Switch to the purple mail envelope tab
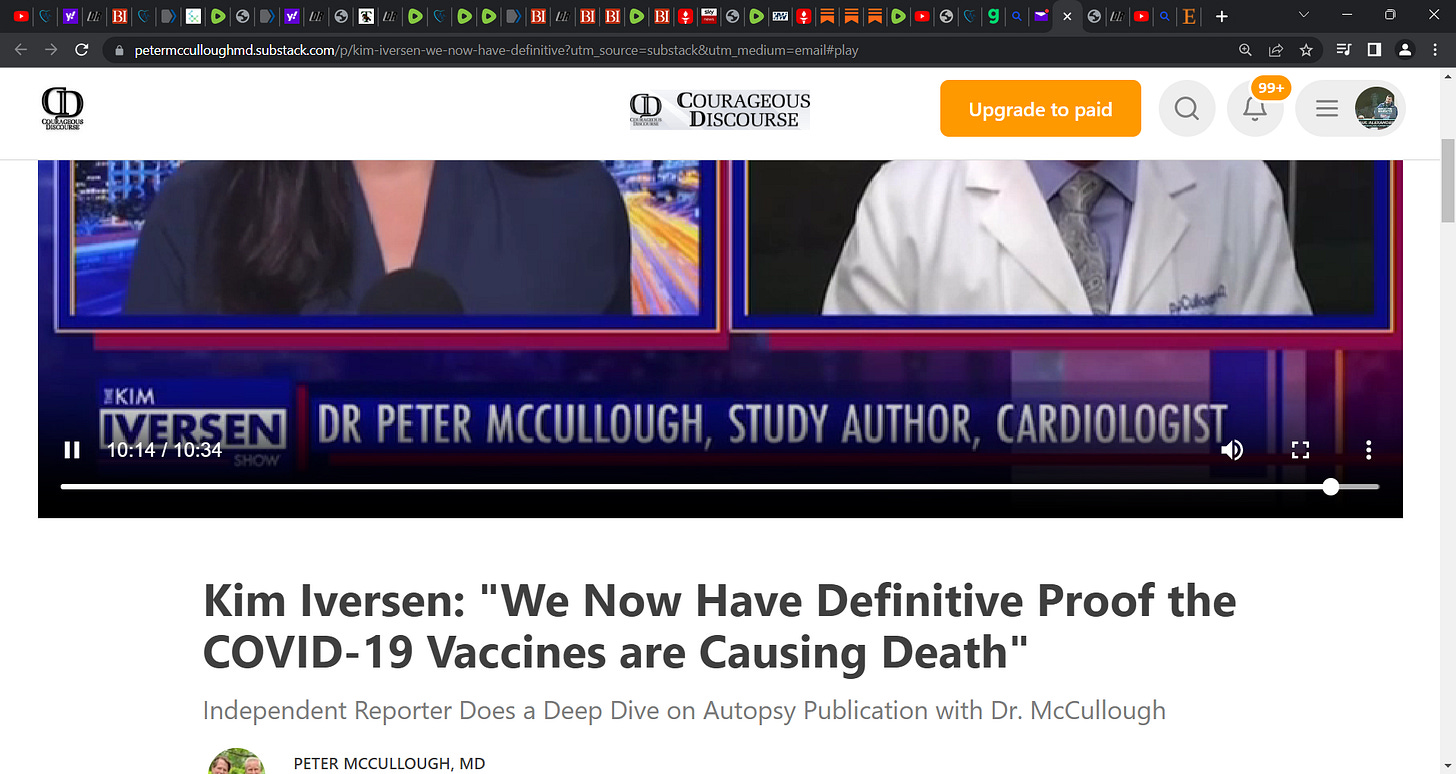 (1041, 16)
